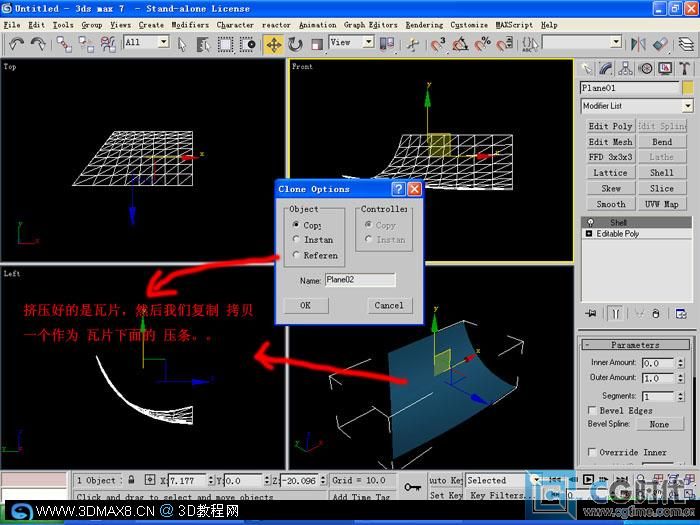Click the Name field containing Plane02

pos(360,280)
